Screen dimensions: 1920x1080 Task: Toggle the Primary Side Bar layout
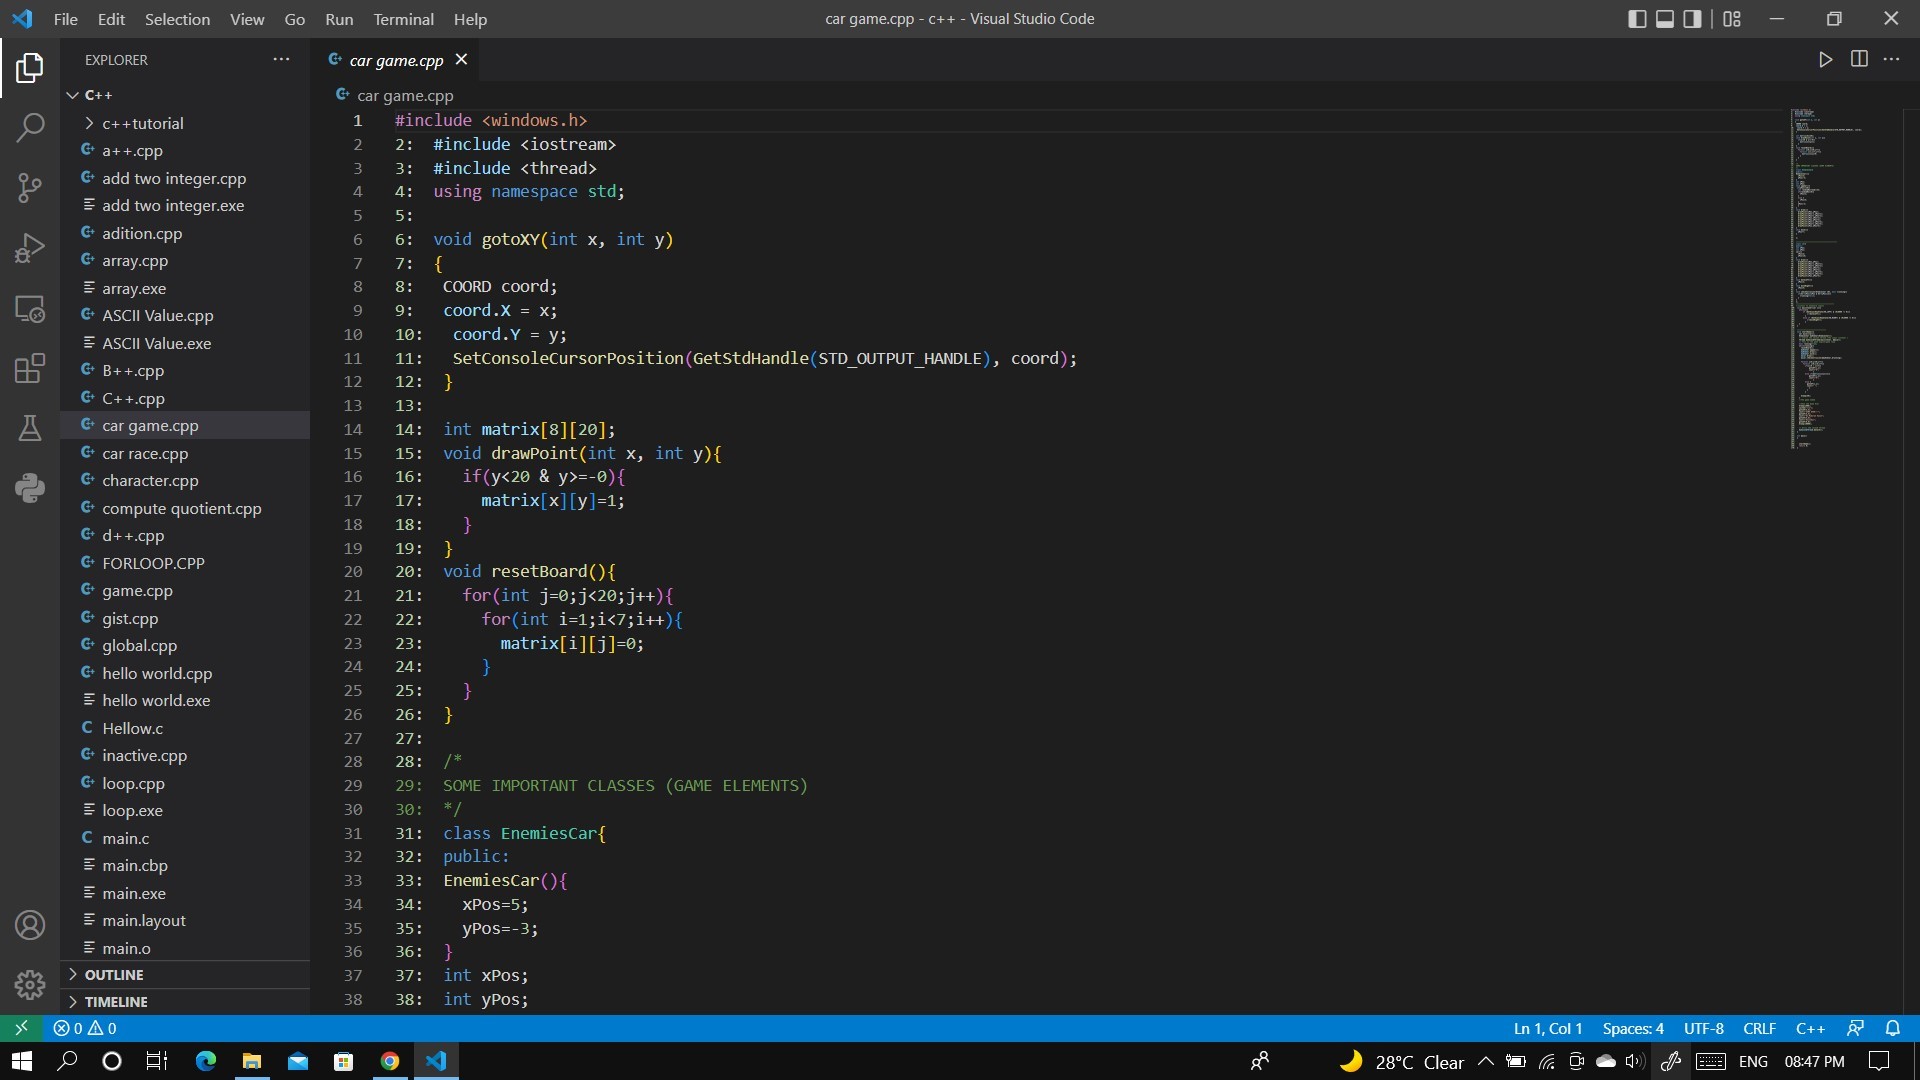pyautogui.click(x=1637, y=19)
